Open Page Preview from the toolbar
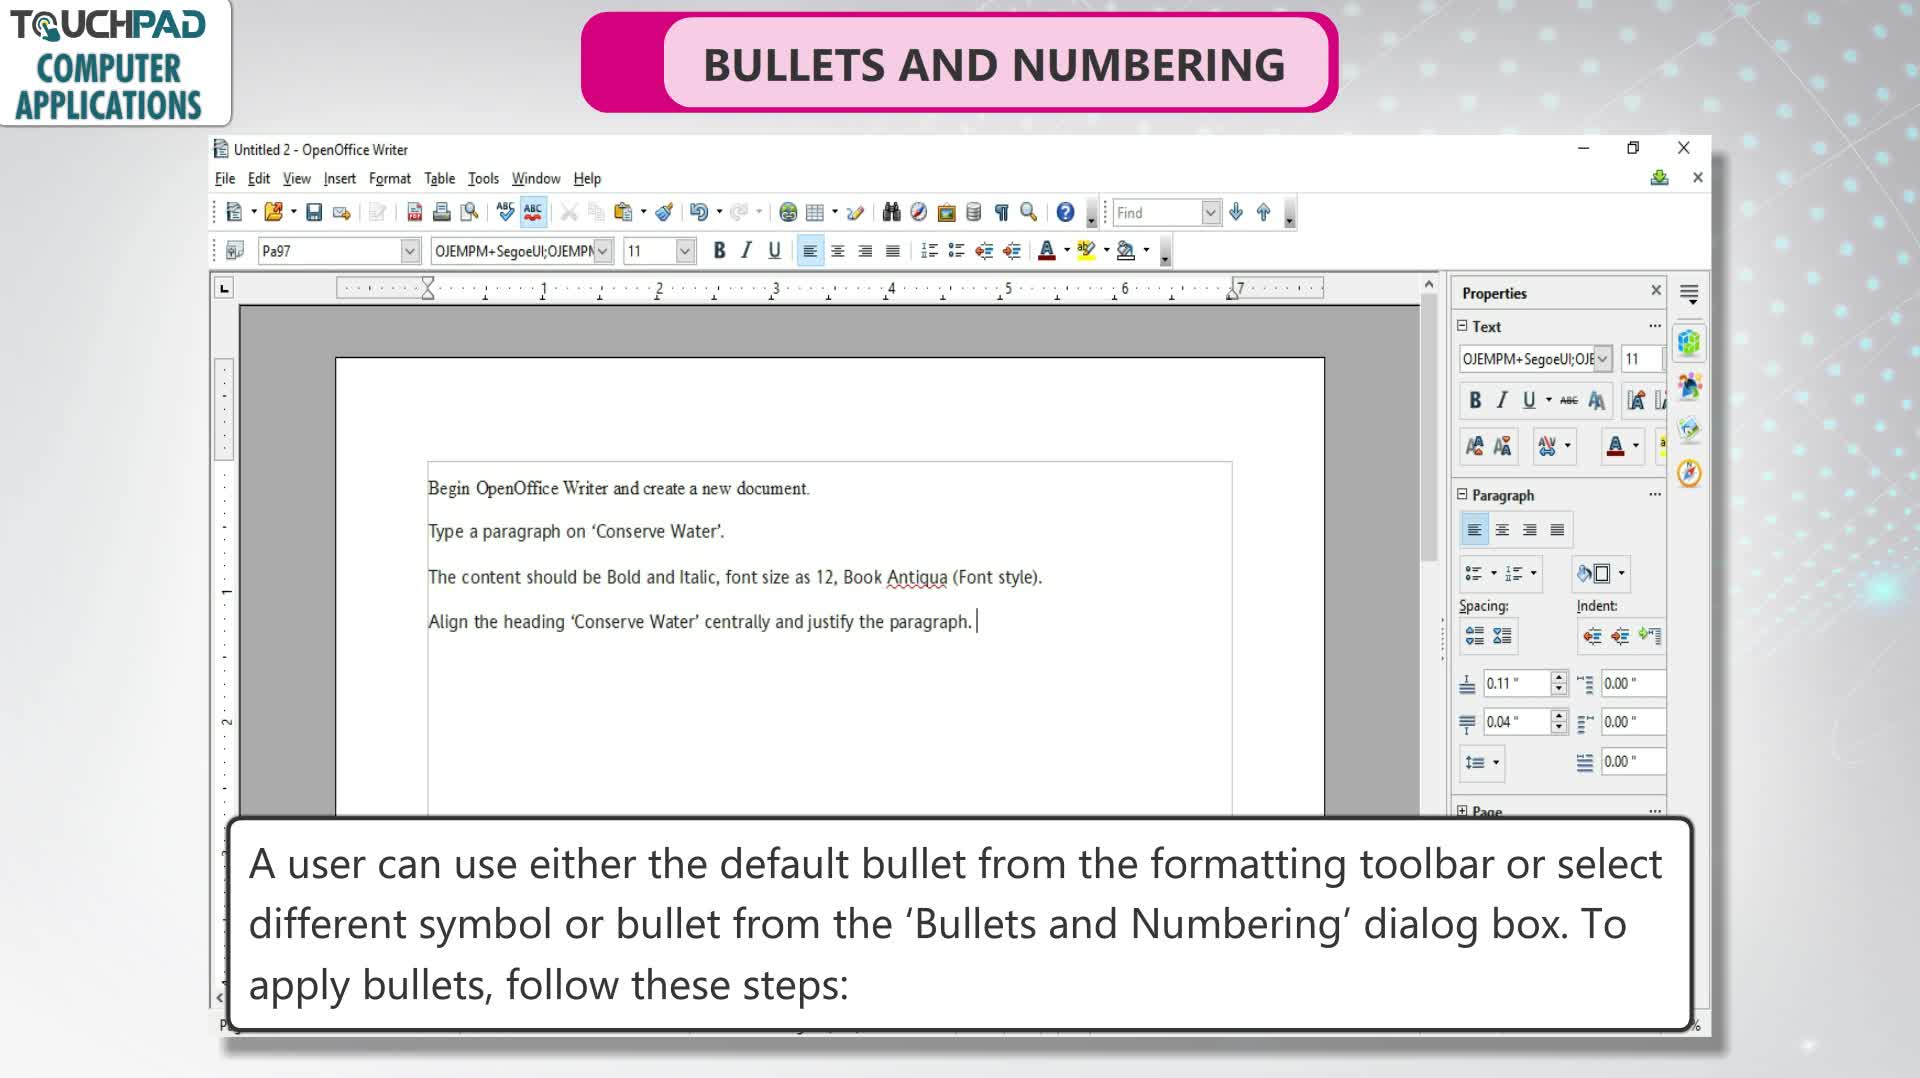This screenshot has width=1920, height=1078. [x=469, y=213]
